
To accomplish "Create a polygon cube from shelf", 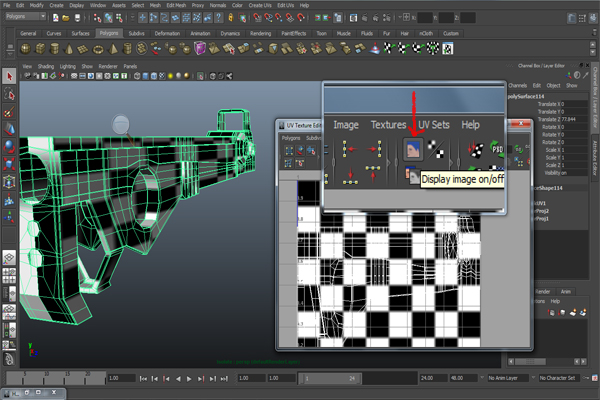I will click(40, 49).
